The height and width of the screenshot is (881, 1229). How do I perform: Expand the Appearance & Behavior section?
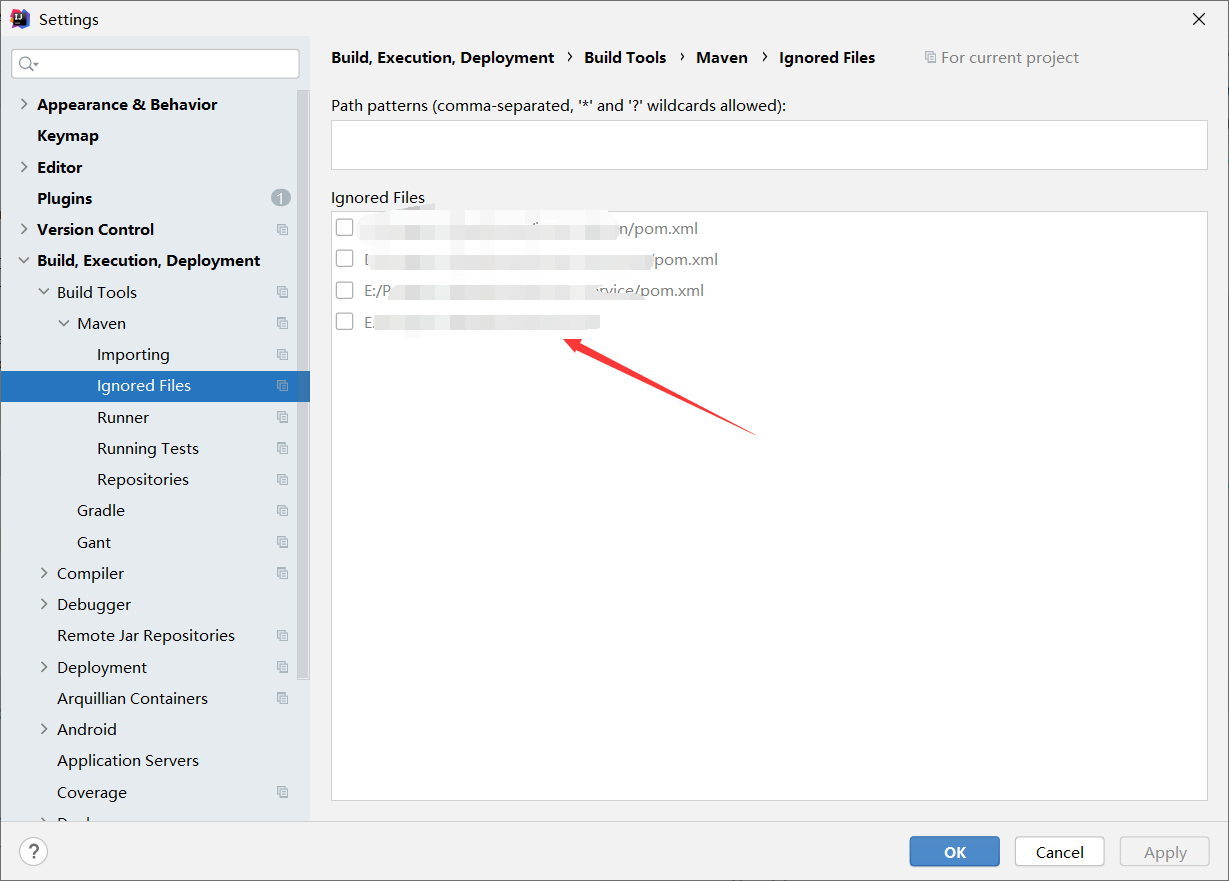24,104
